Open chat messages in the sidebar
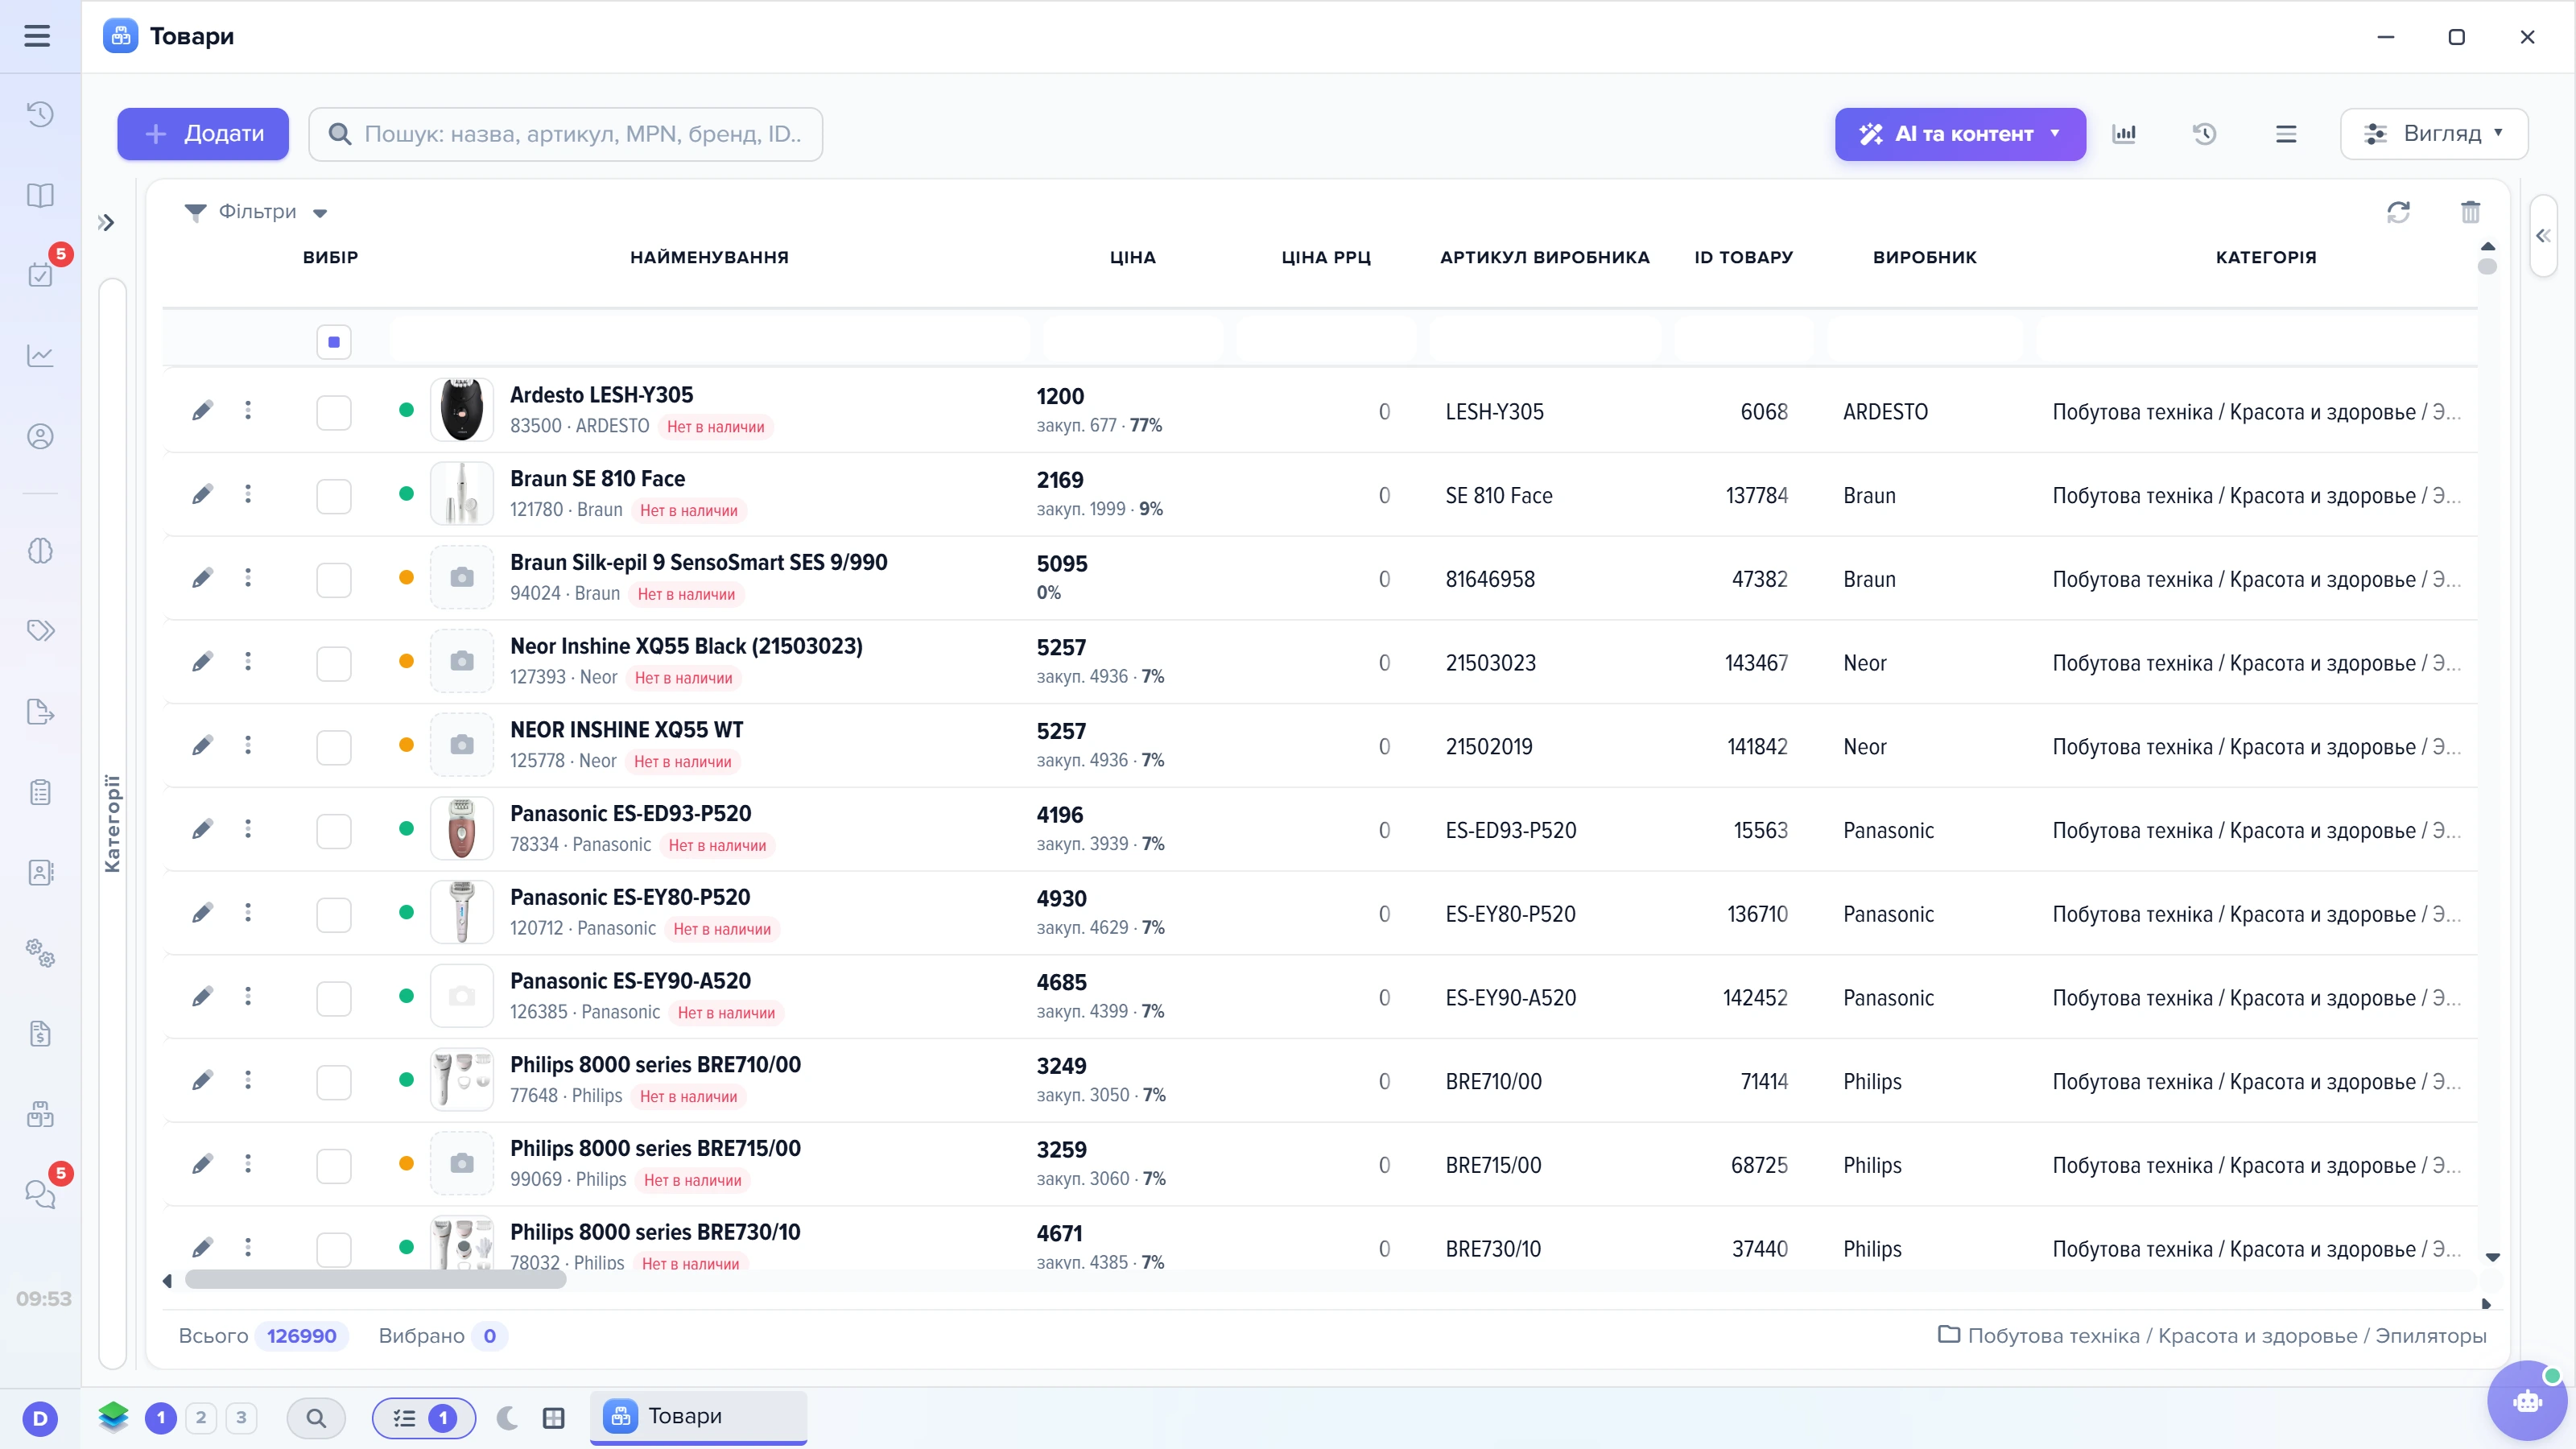Viewport: 2576px width, 1449px height. pos(40,1193)
